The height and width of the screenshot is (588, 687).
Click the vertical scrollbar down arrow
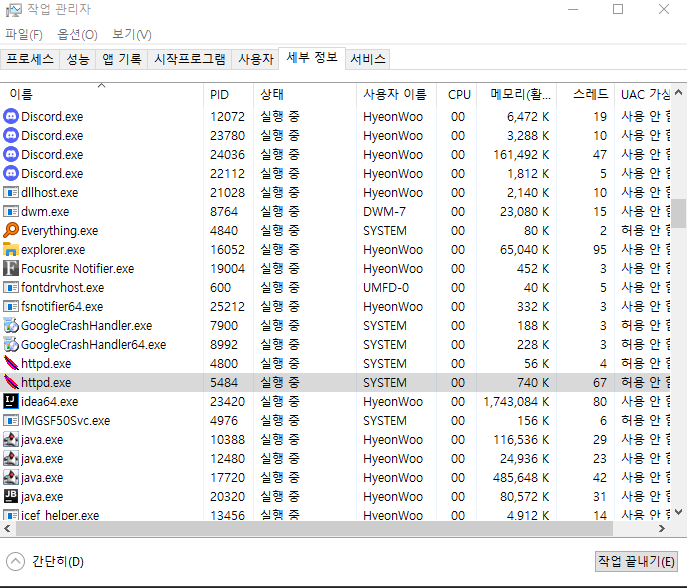point(679,511)
